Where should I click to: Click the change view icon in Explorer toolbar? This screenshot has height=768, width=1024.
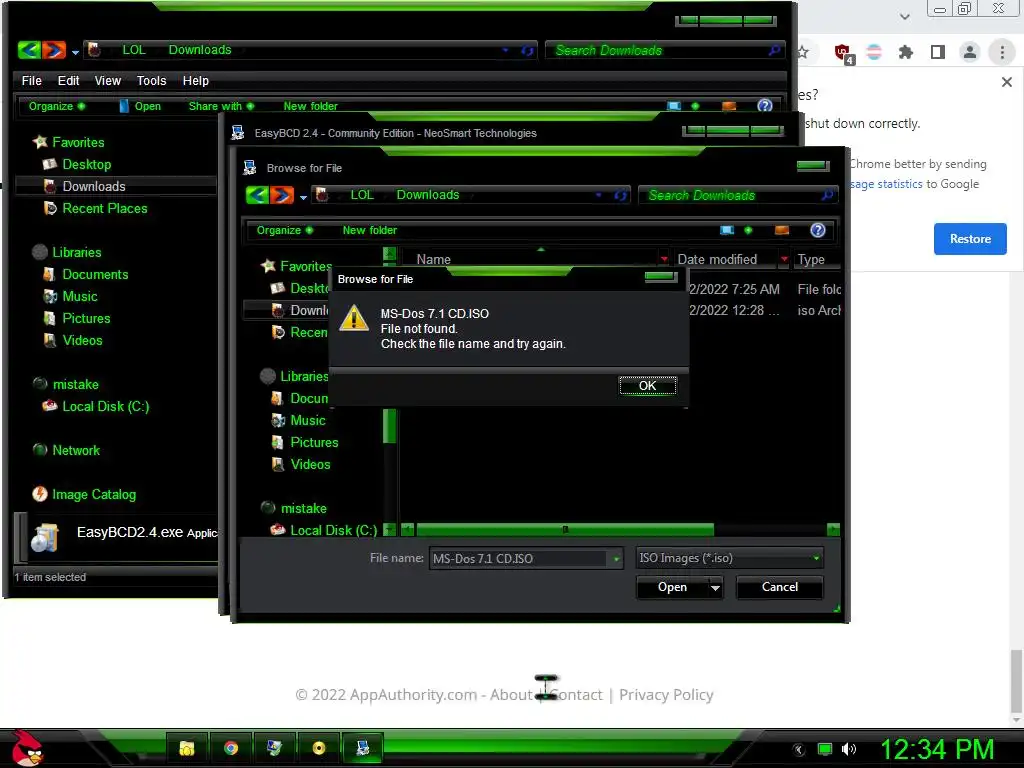pyautogui.click(x=673, y=106)
